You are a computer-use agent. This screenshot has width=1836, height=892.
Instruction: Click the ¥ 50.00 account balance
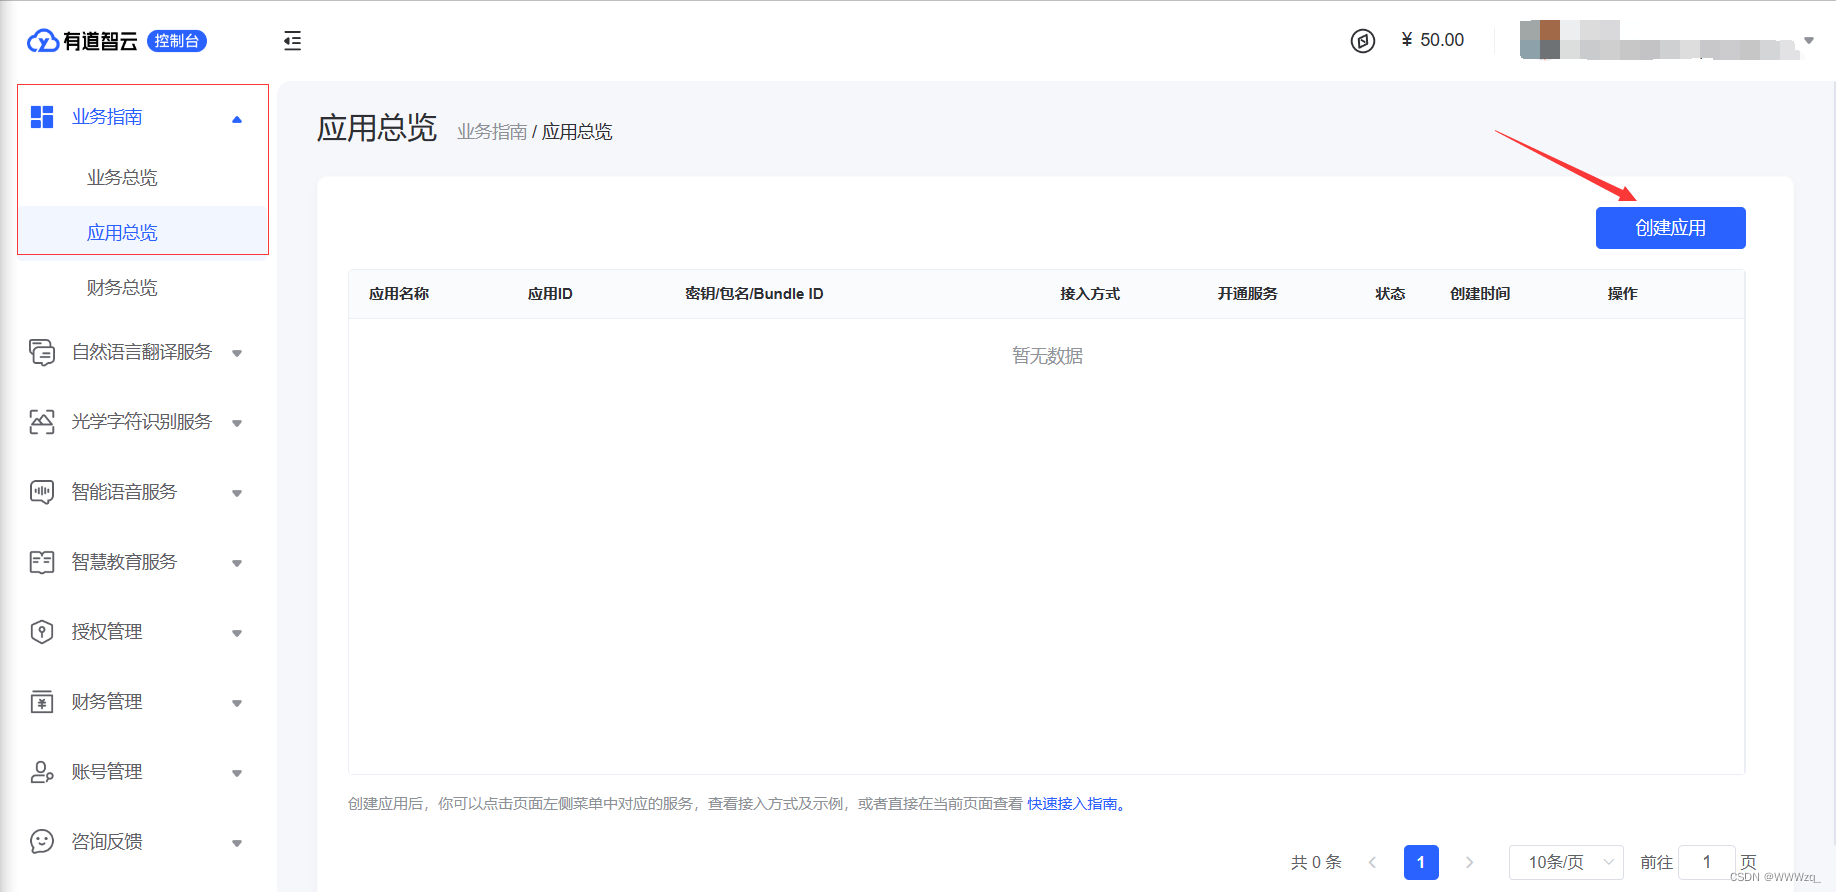(1432, 40)
